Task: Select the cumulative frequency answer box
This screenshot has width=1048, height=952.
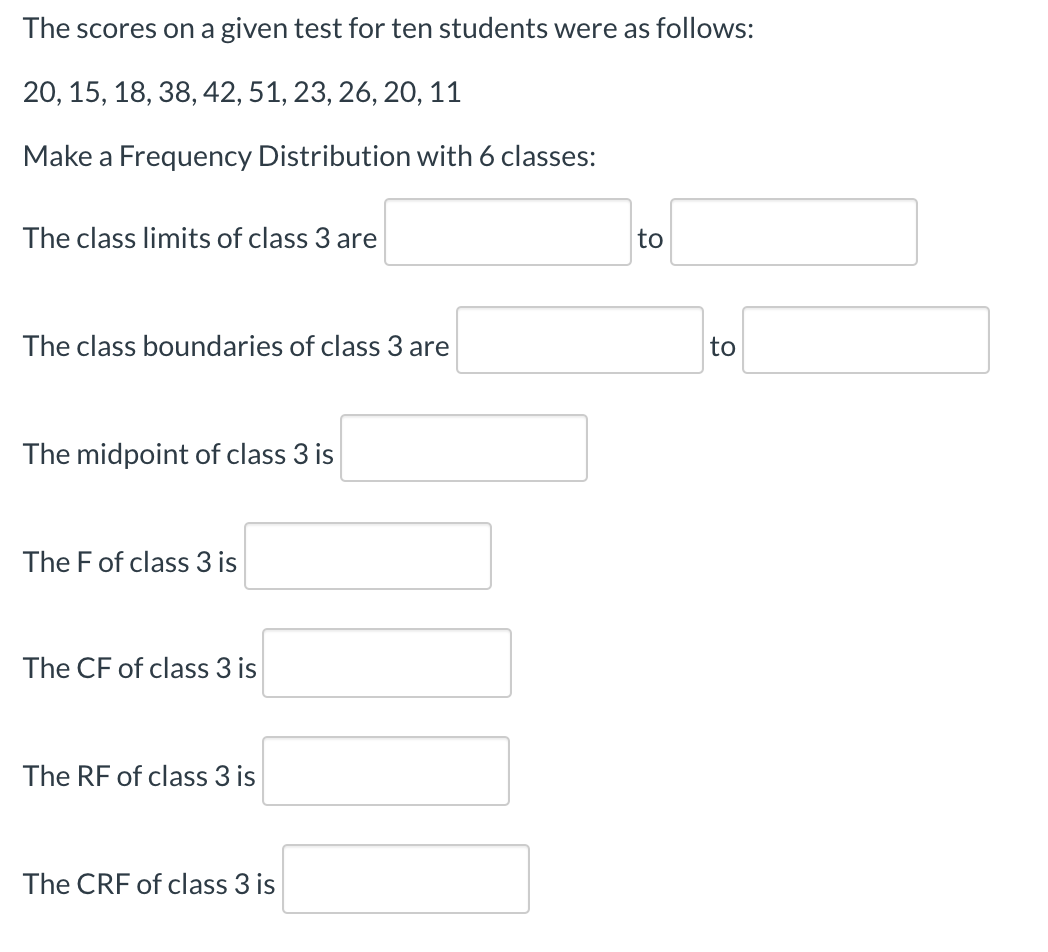Action: coord(386,663)
